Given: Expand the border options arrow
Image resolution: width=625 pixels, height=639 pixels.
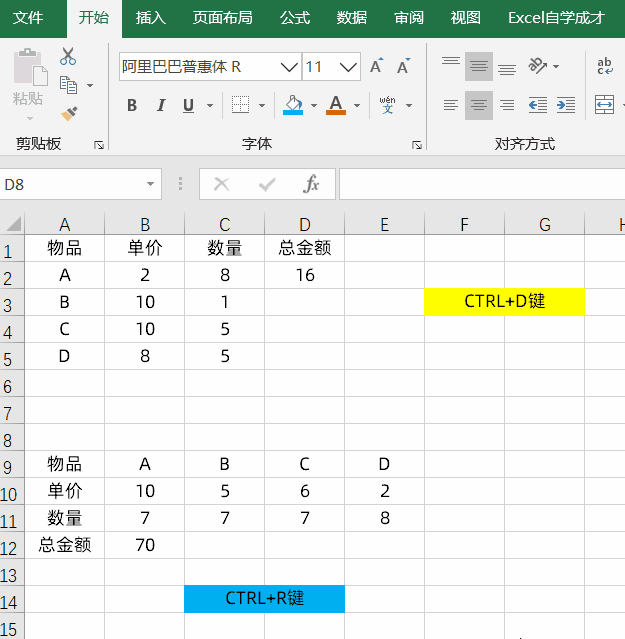Looking at the screenshot, I should (262, 106).
